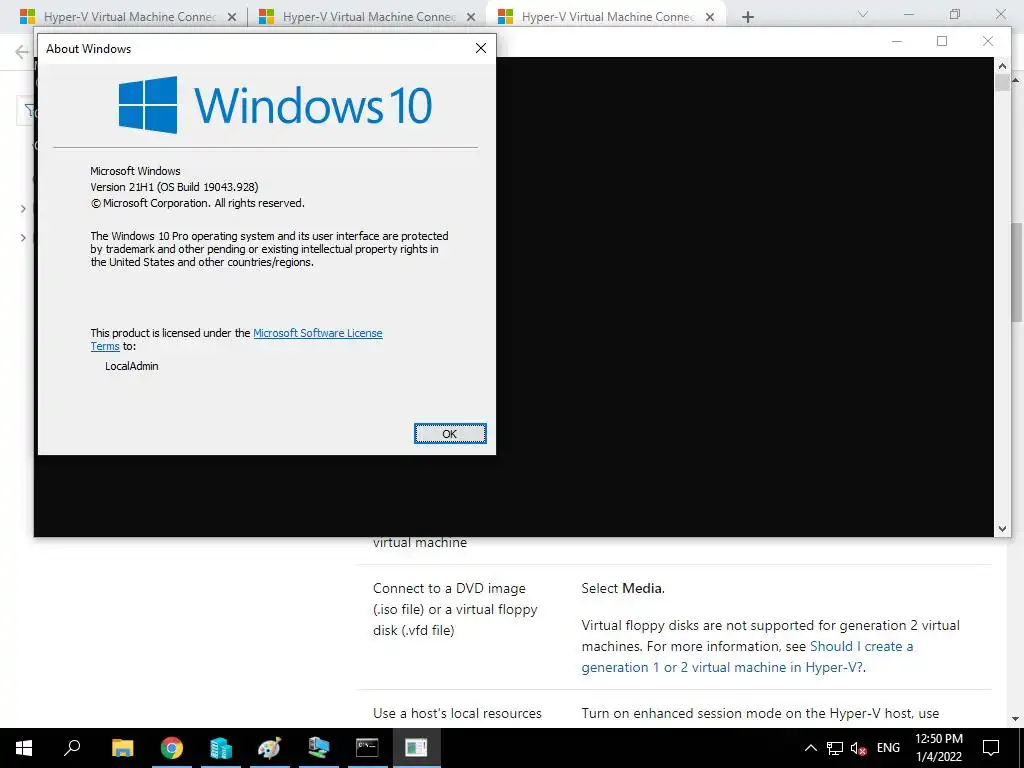Image resolution: width=1024 pixels, height=768 pixels.
Task: Open the browser tab search chevron
Action: (863, 14)
